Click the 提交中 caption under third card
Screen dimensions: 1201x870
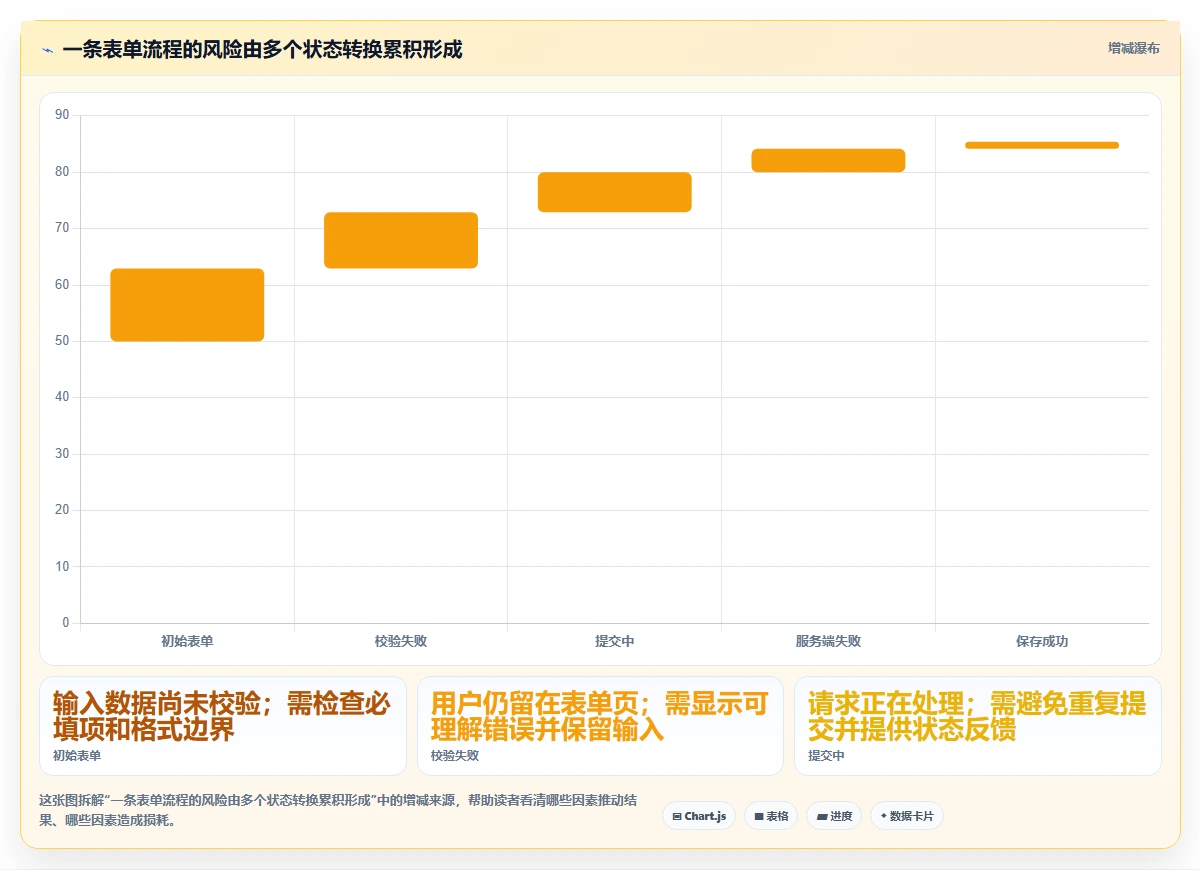pos(826,756)
